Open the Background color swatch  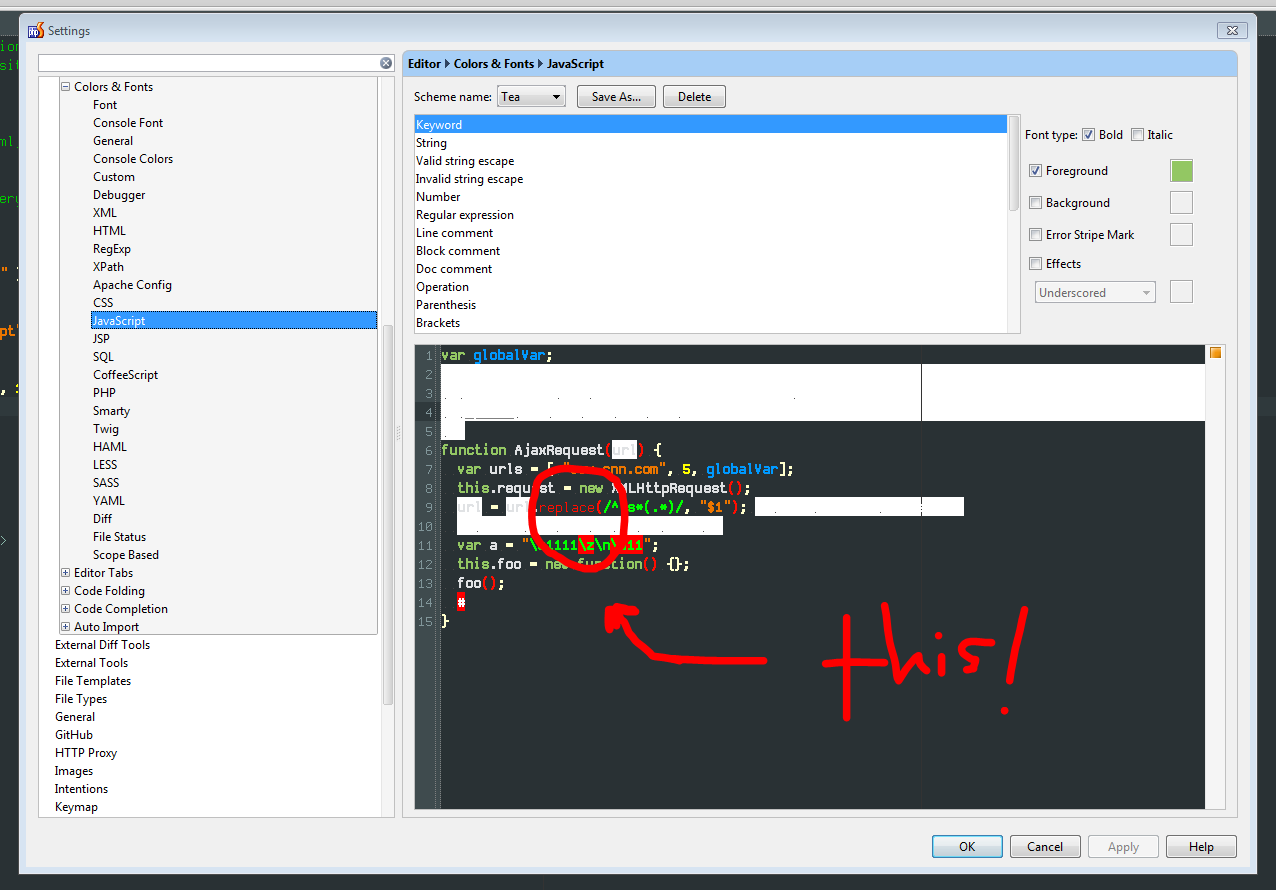coord(1181,203)
